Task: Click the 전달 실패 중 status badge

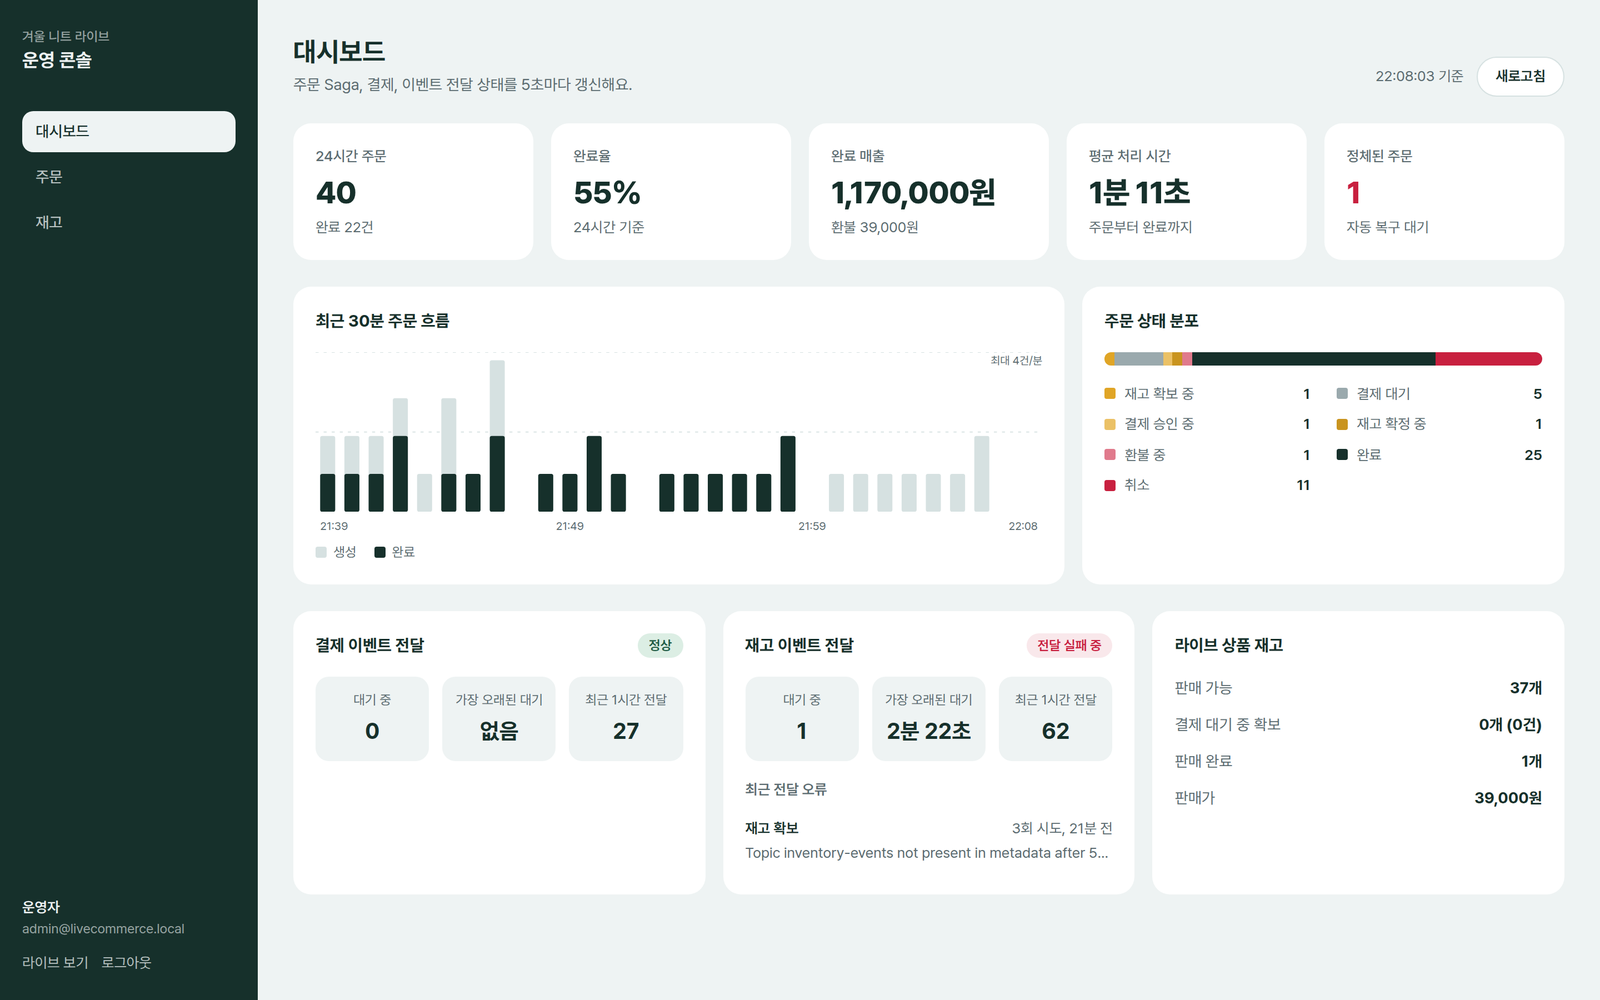Action: click(1069, 645)
